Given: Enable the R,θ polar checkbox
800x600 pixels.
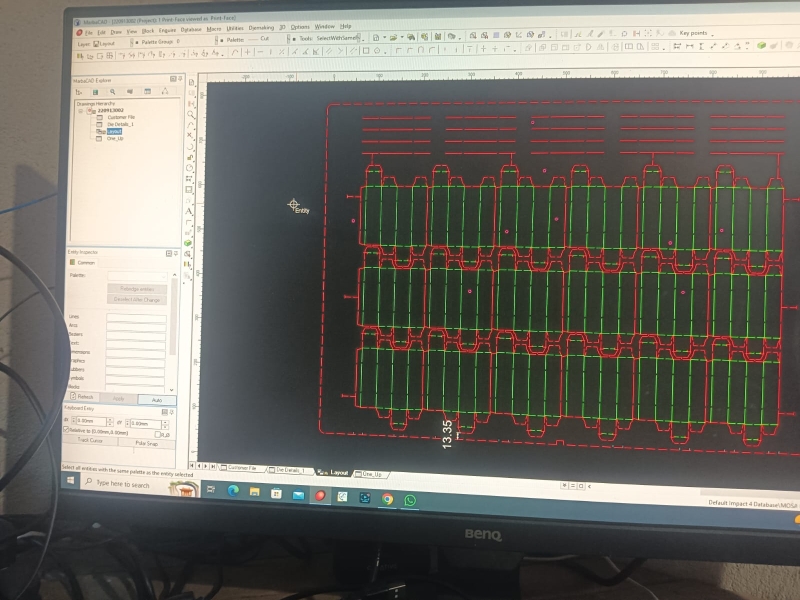Looking at the screenshot, I should [x=157, y=434].
